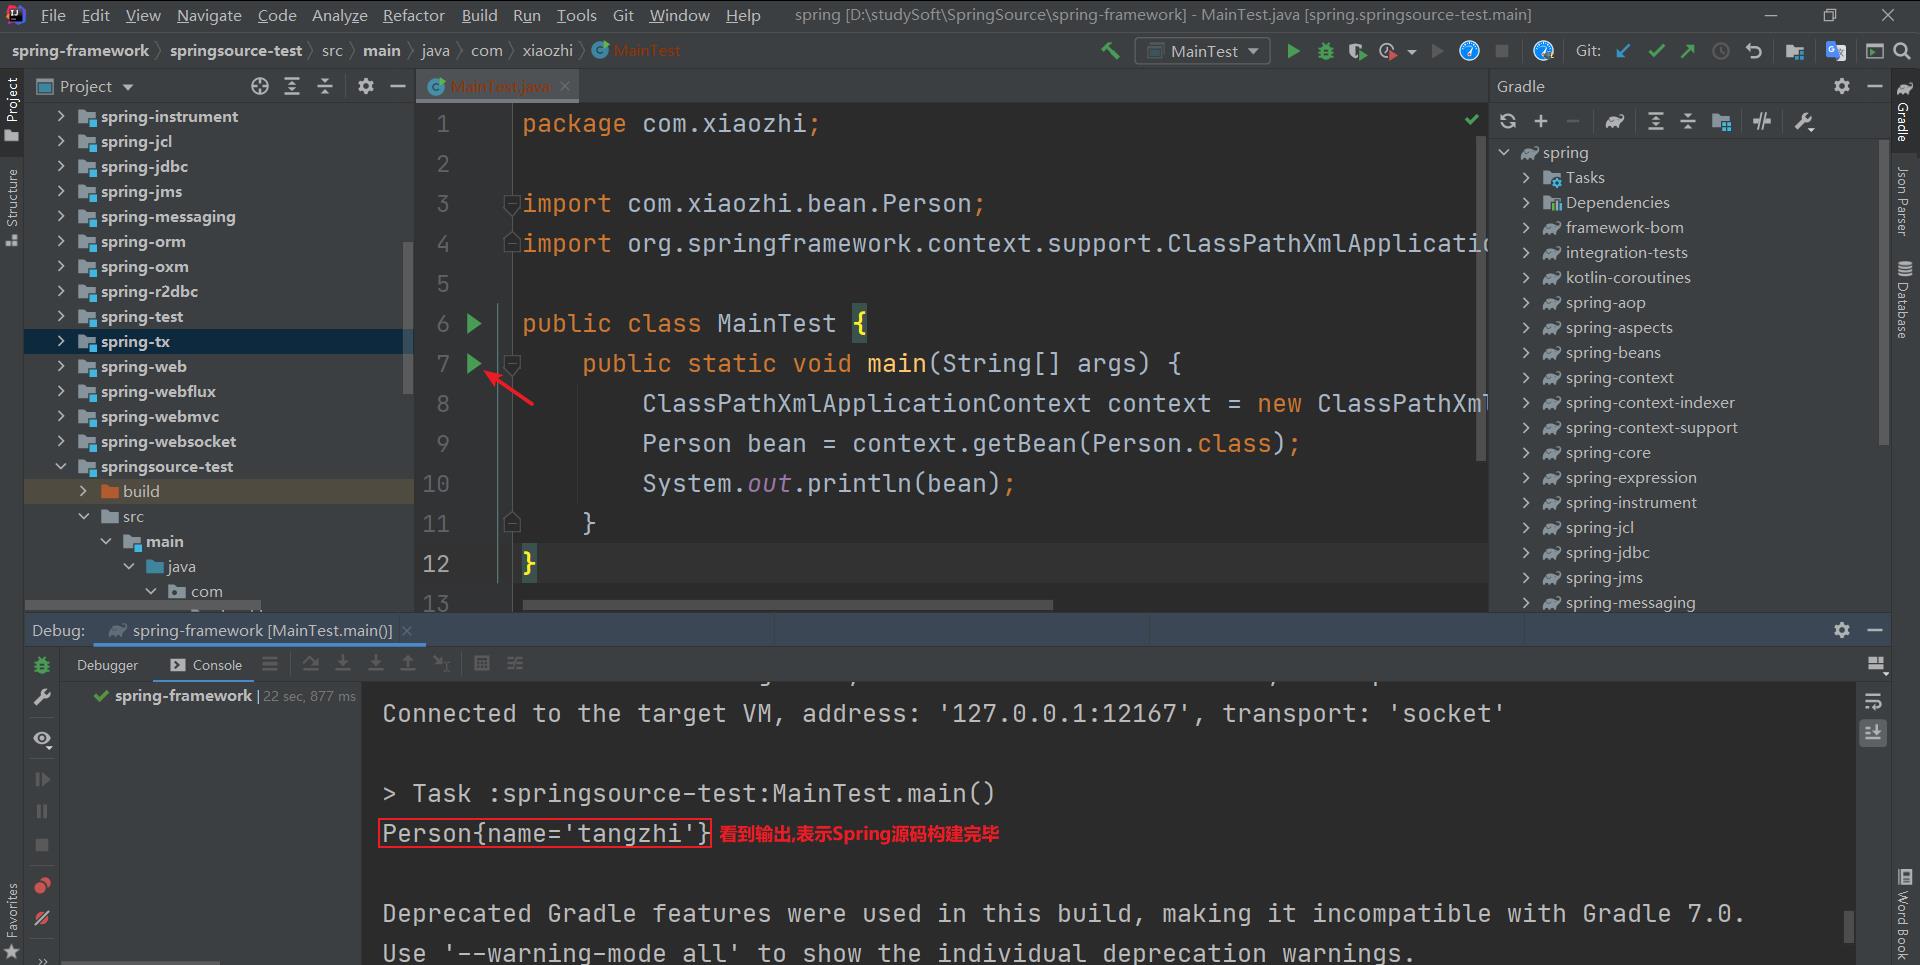This screenshot has width=1920, height=965.
Task: Open the Navigate menu
Action: point(209,15)
